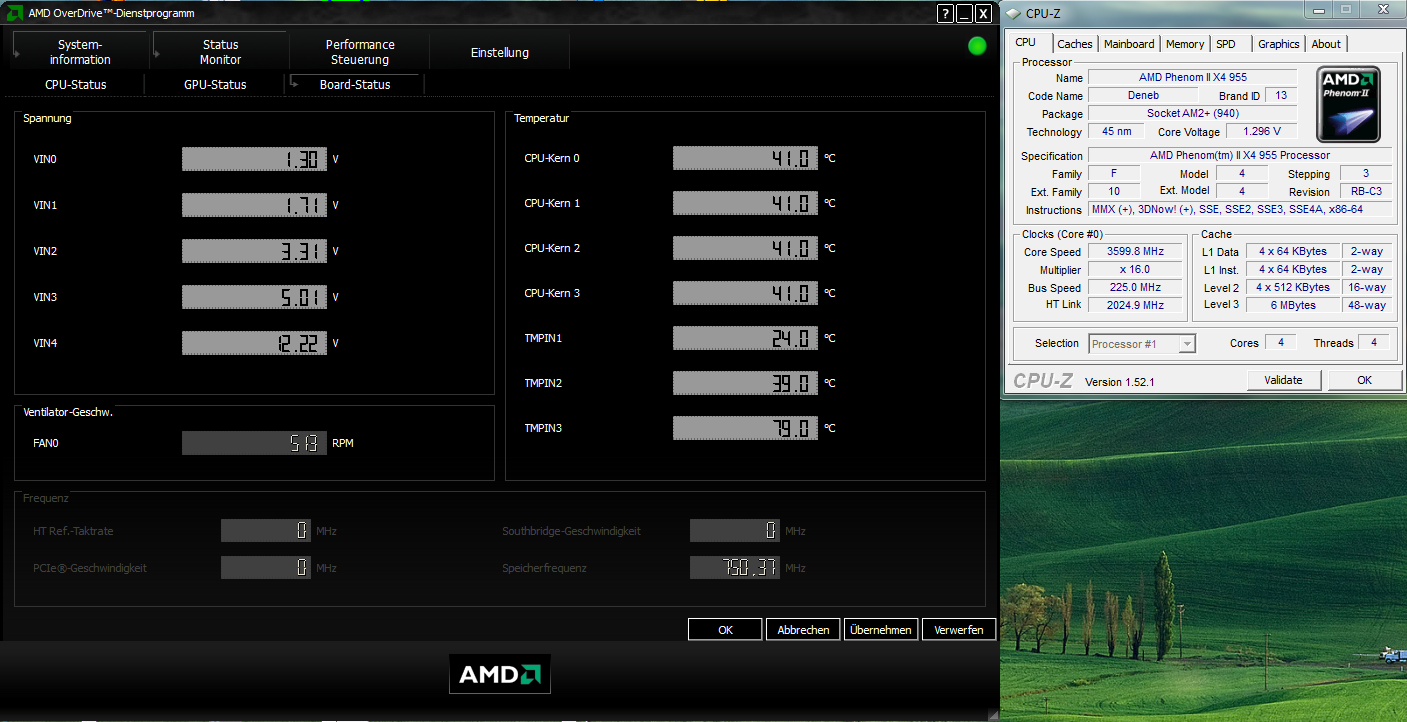The image size is (1407, 722).
Task: Click the HT Link value 2024.9 MHz
Action: pyautogui.click(x=1135, y=305)
